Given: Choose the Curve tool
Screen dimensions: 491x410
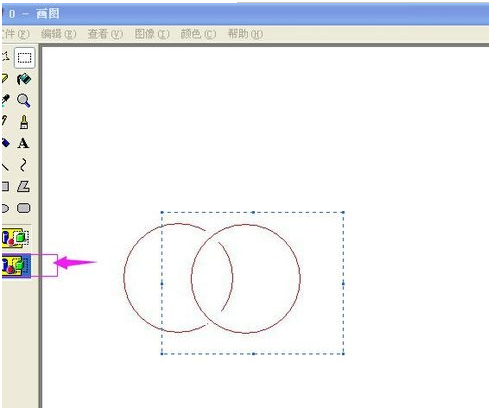Looking at the screenshot, I should point(23,165).
